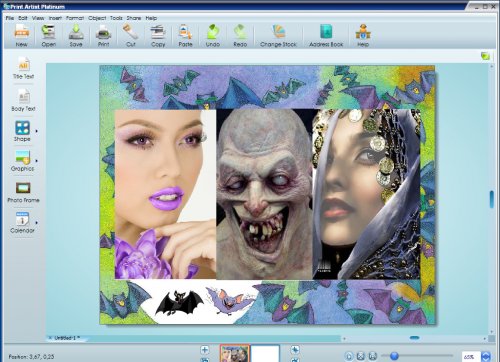Click the first page view icon beside the zoom slider
Viewport: 500px width, 362px height.
tap(349, 356)
